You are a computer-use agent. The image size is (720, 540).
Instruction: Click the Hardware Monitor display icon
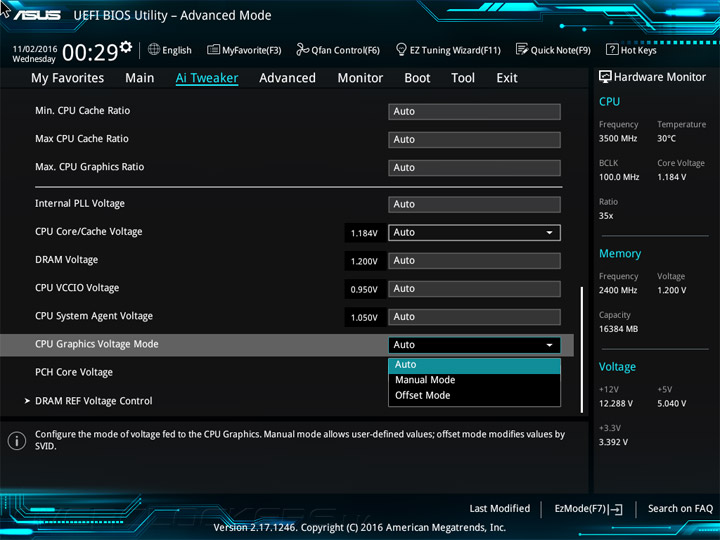pos(605,77)
